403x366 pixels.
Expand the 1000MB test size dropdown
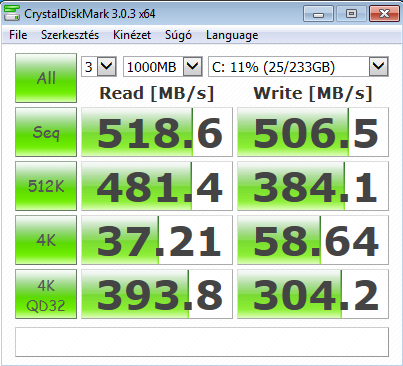pyautogui.click(x=193, y=67)
